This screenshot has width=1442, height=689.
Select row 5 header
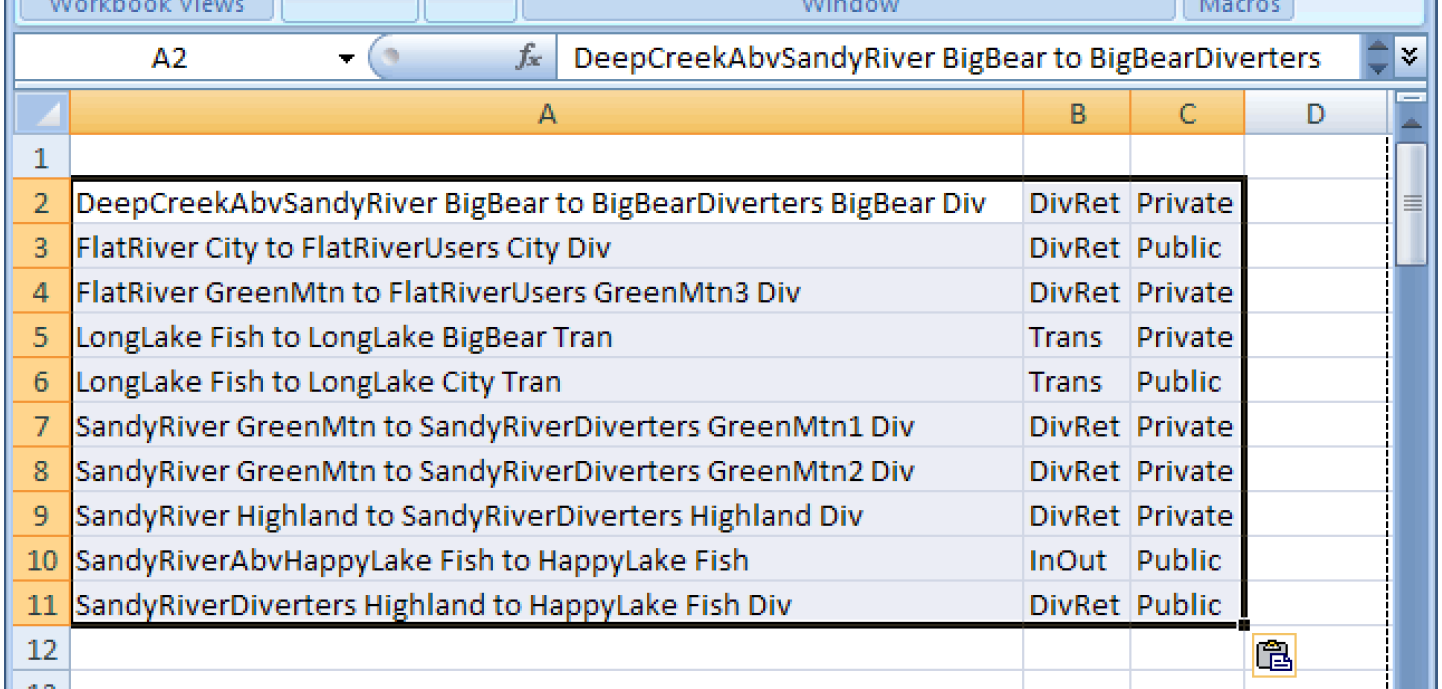41,337
